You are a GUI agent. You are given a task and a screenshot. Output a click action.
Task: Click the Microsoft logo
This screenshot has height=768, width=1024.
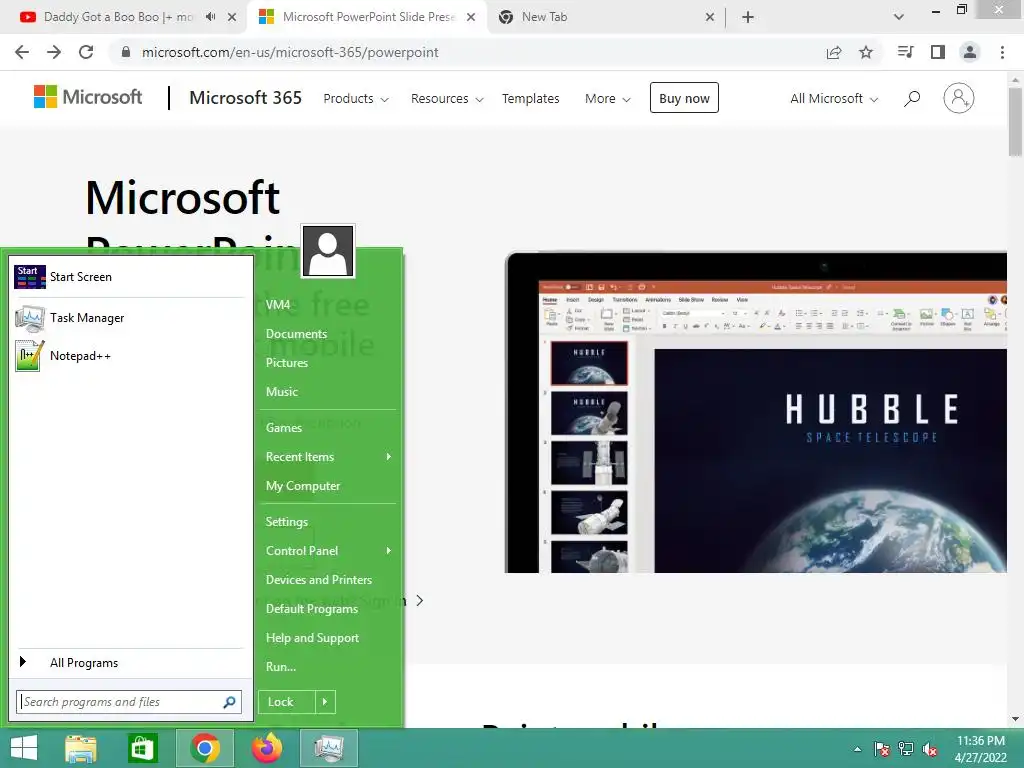(x=88, y=97)
